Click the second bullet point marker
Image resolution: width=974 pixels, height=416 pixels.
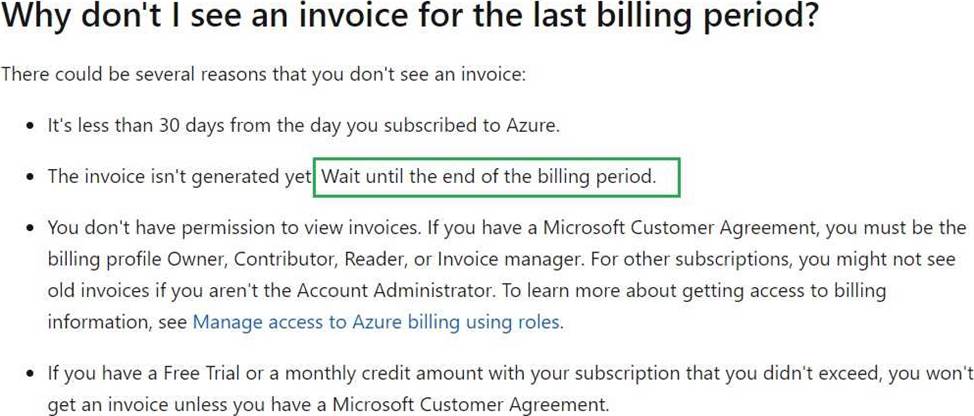point(30,178)
